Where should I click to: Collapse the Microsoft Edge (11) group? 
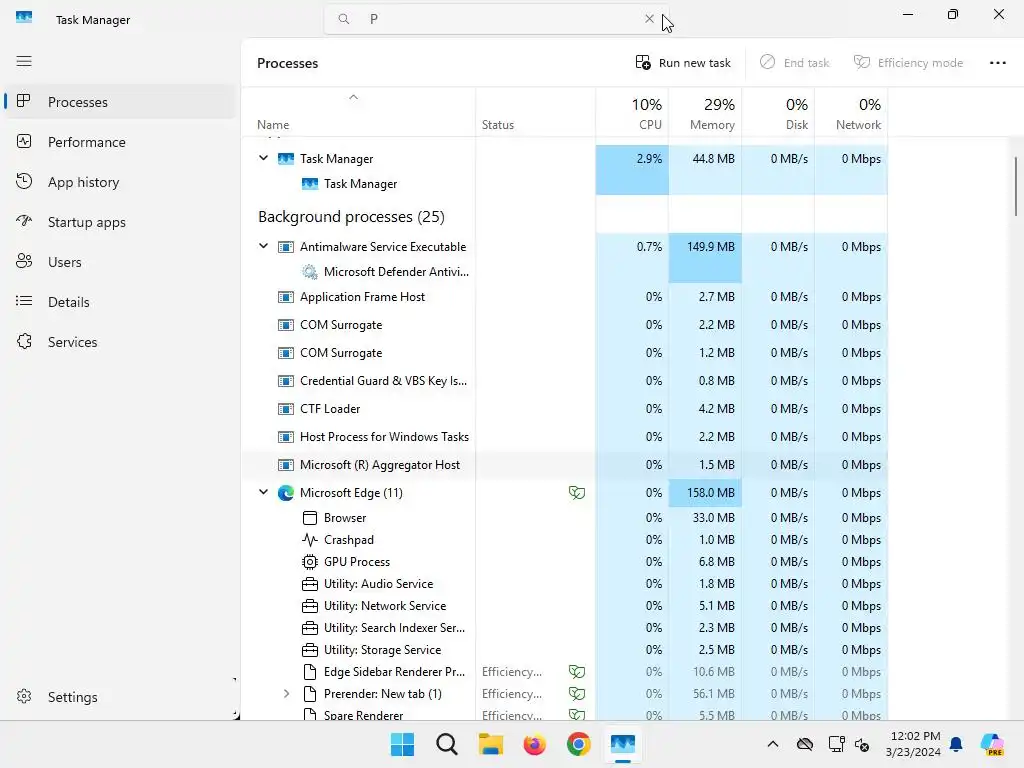pyautogui.click(x=263, y=492)
